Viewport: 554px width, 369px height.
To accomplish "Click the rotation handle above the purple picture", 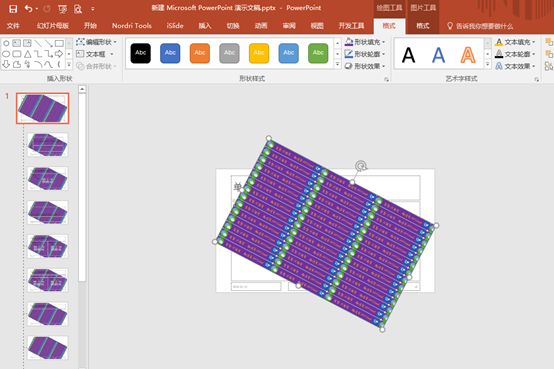I will (x=361, y=166).
